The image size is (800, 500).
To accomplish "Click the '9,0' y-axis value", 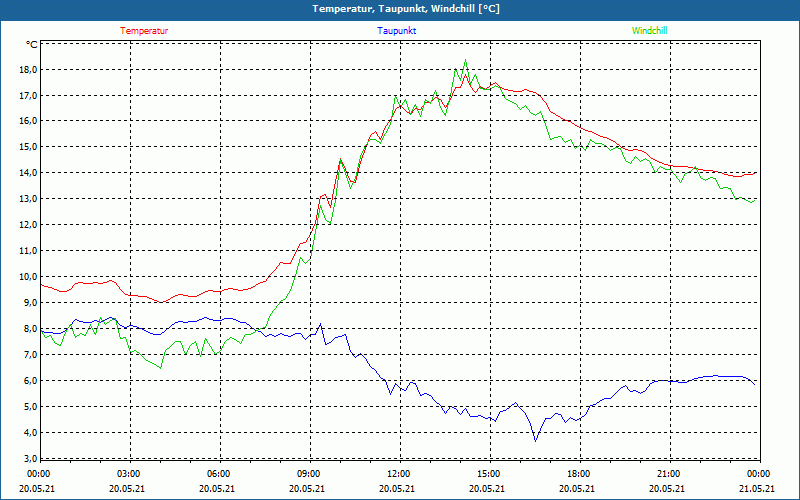I will (31, 303).
